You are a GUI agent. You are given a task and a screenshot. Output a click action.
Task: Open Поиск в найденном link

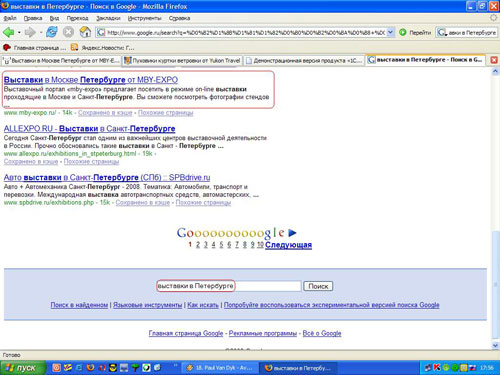pos(79,305)
